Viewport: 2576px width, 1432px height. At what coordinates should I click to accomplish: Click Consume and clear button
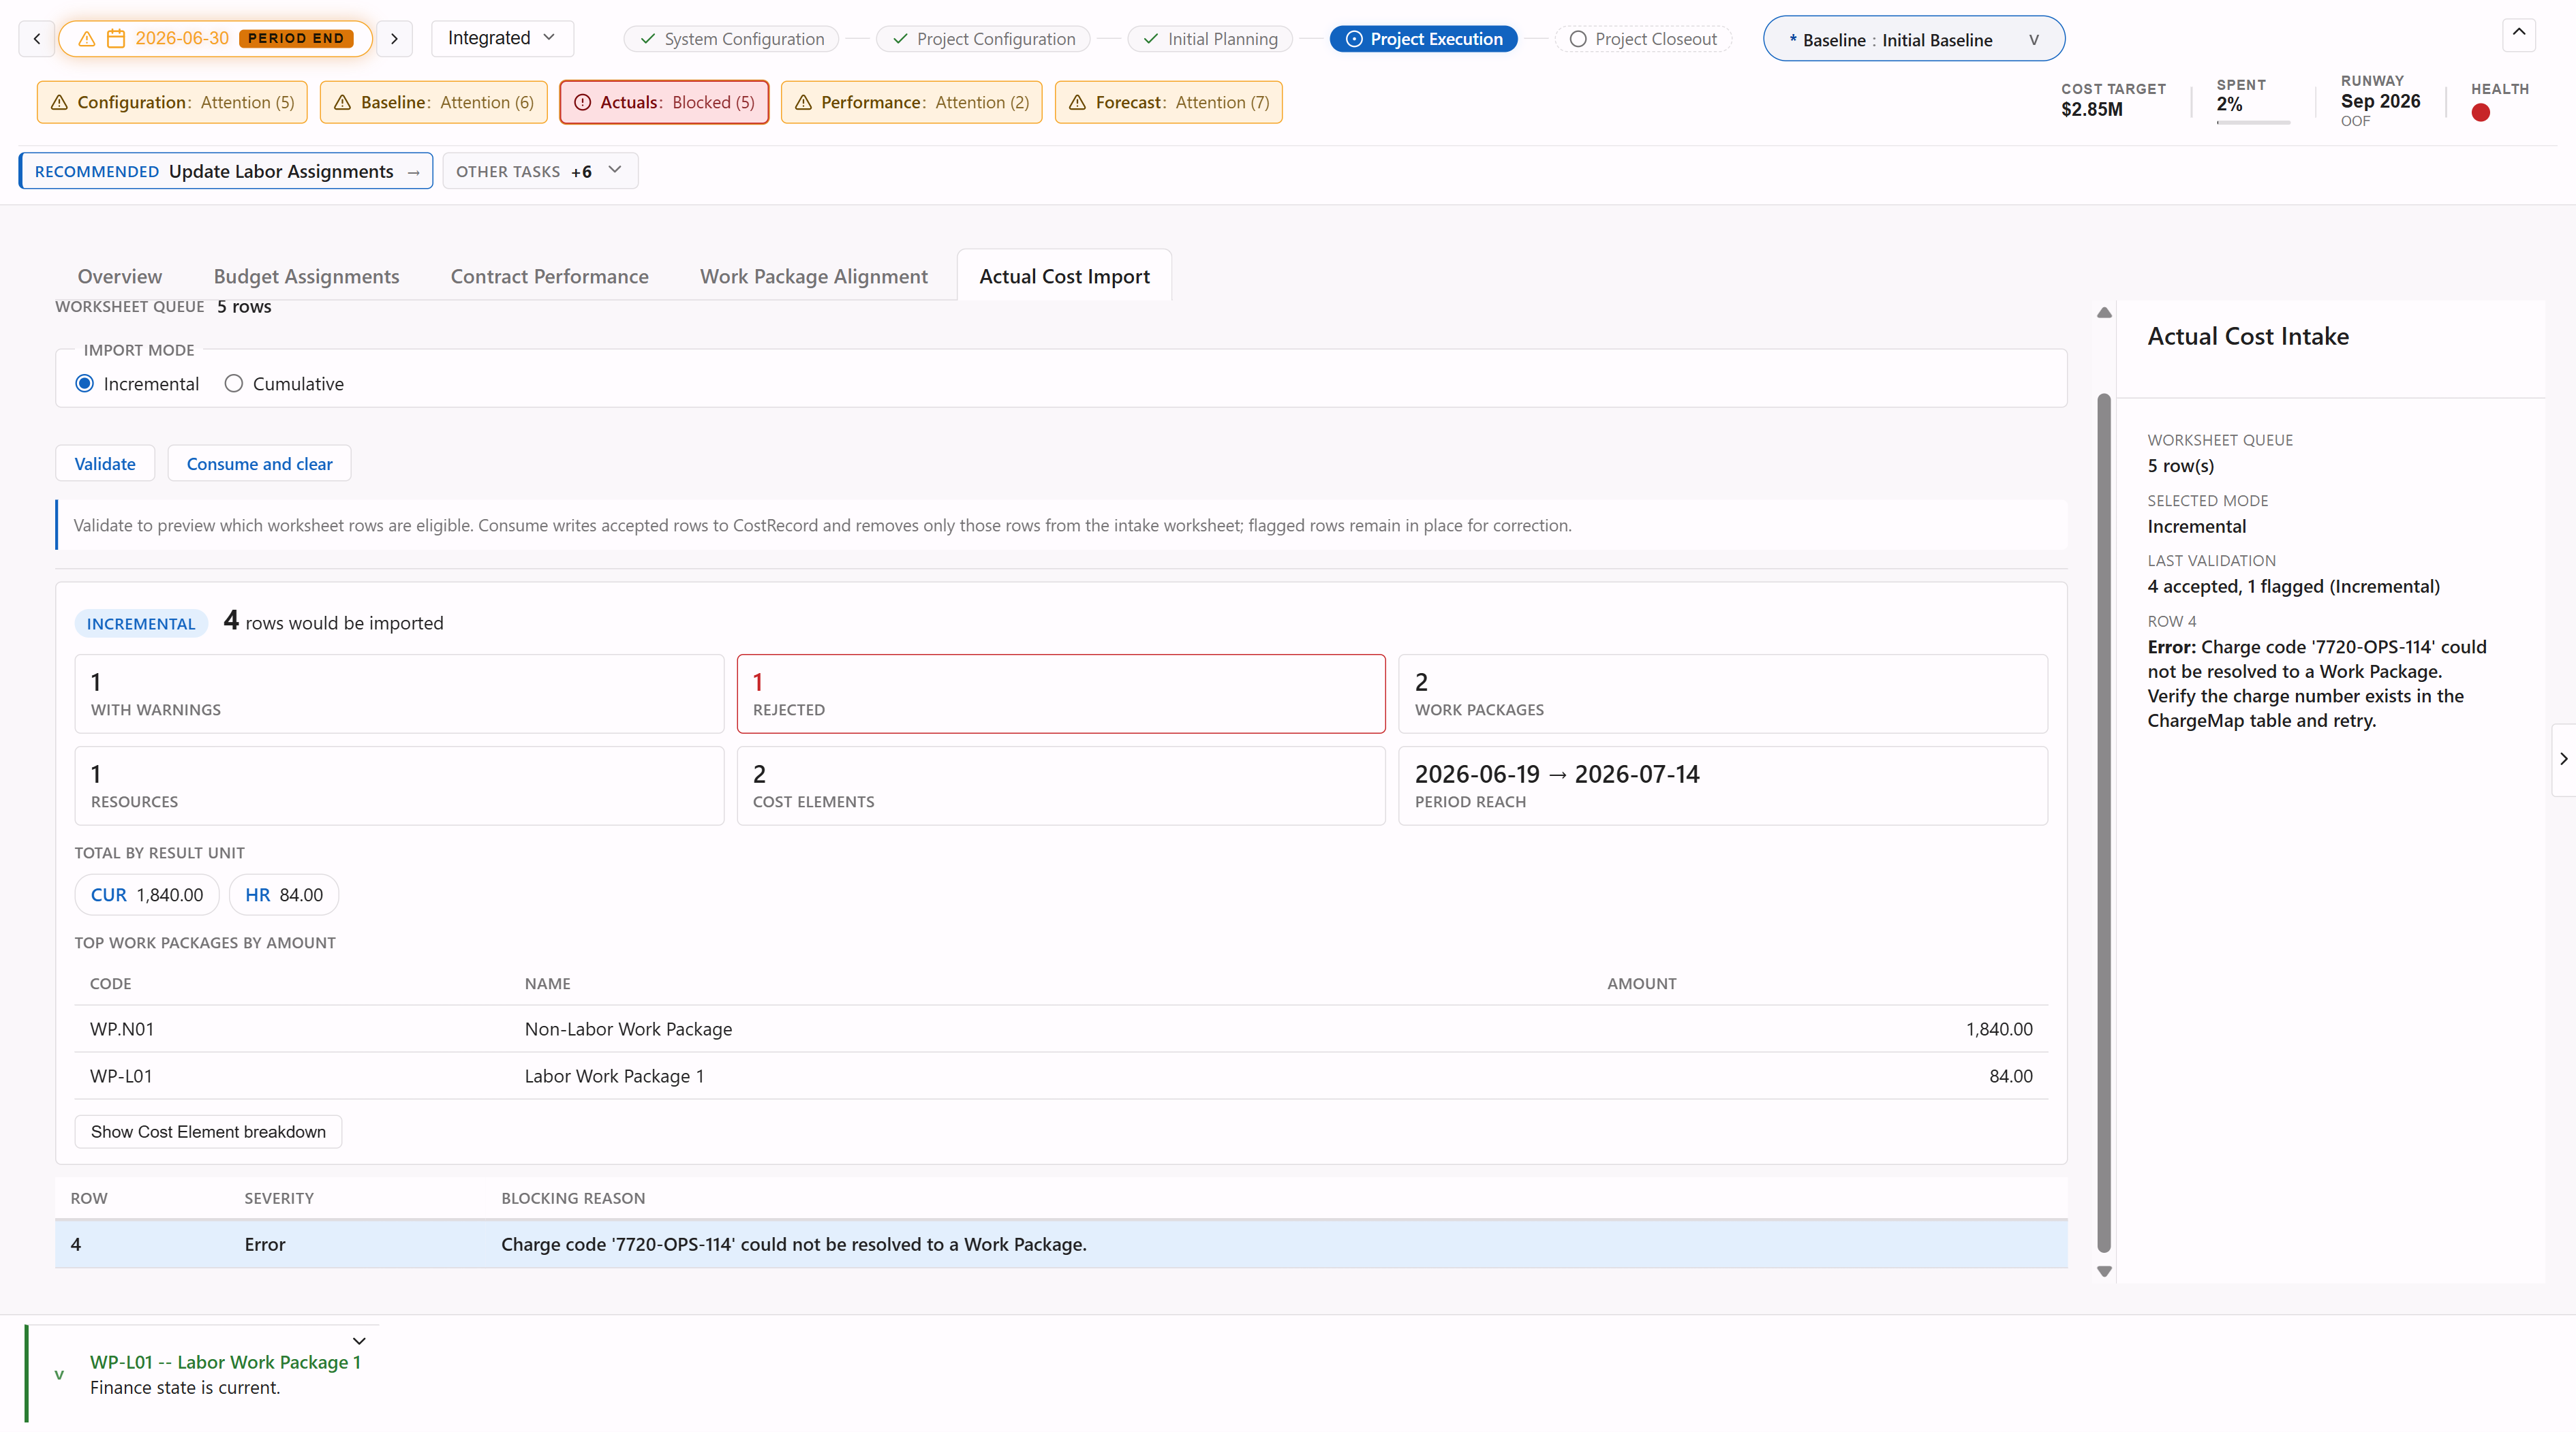click(x=259, y=464)
